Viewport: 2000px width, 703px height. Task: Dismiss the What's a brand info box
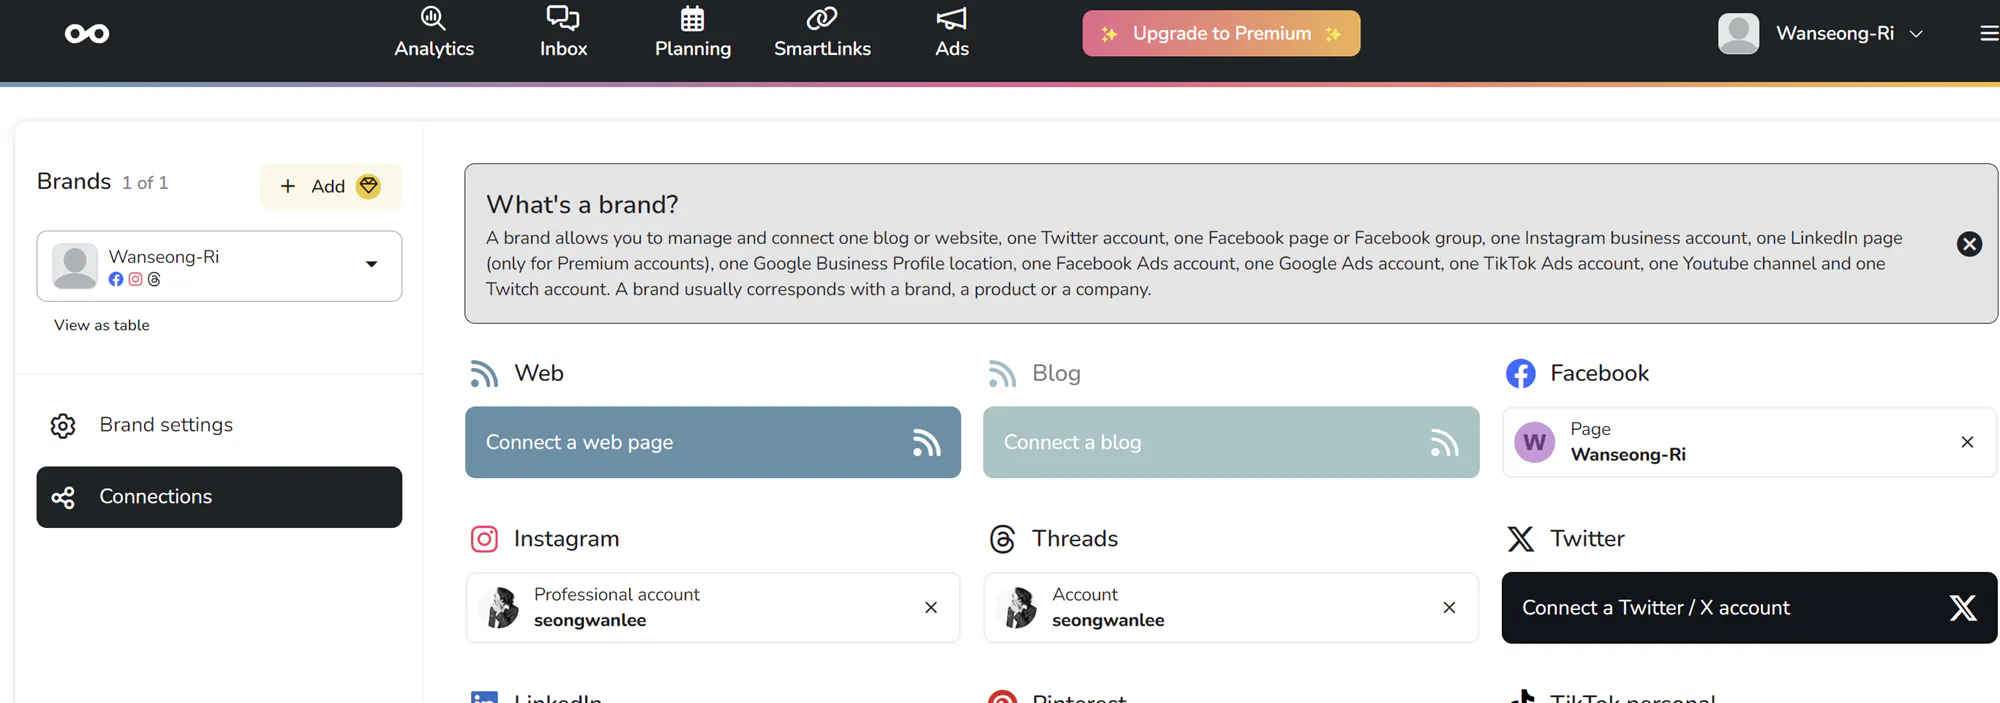point(1969,244)
